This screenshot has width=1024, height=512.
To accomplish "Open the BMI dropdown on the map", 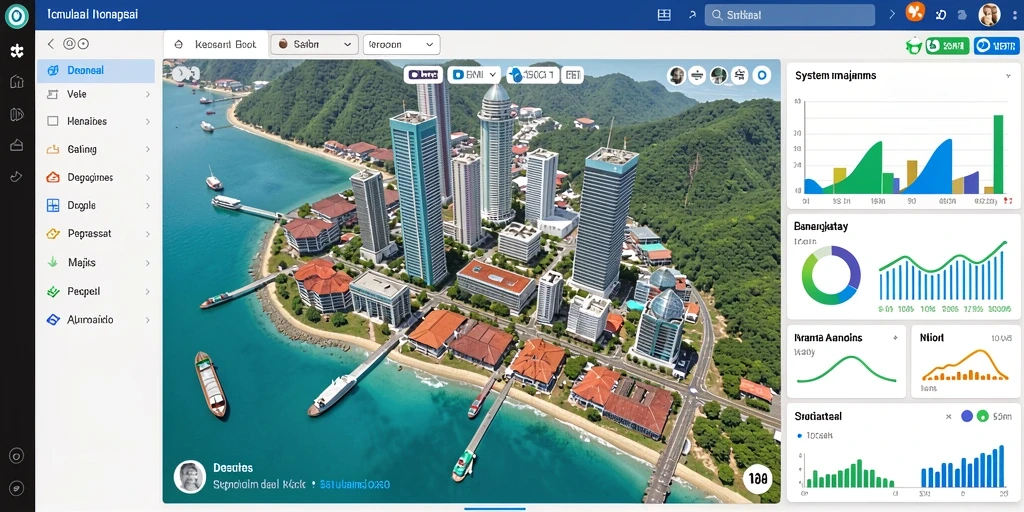I will click(x=475, y=75).
